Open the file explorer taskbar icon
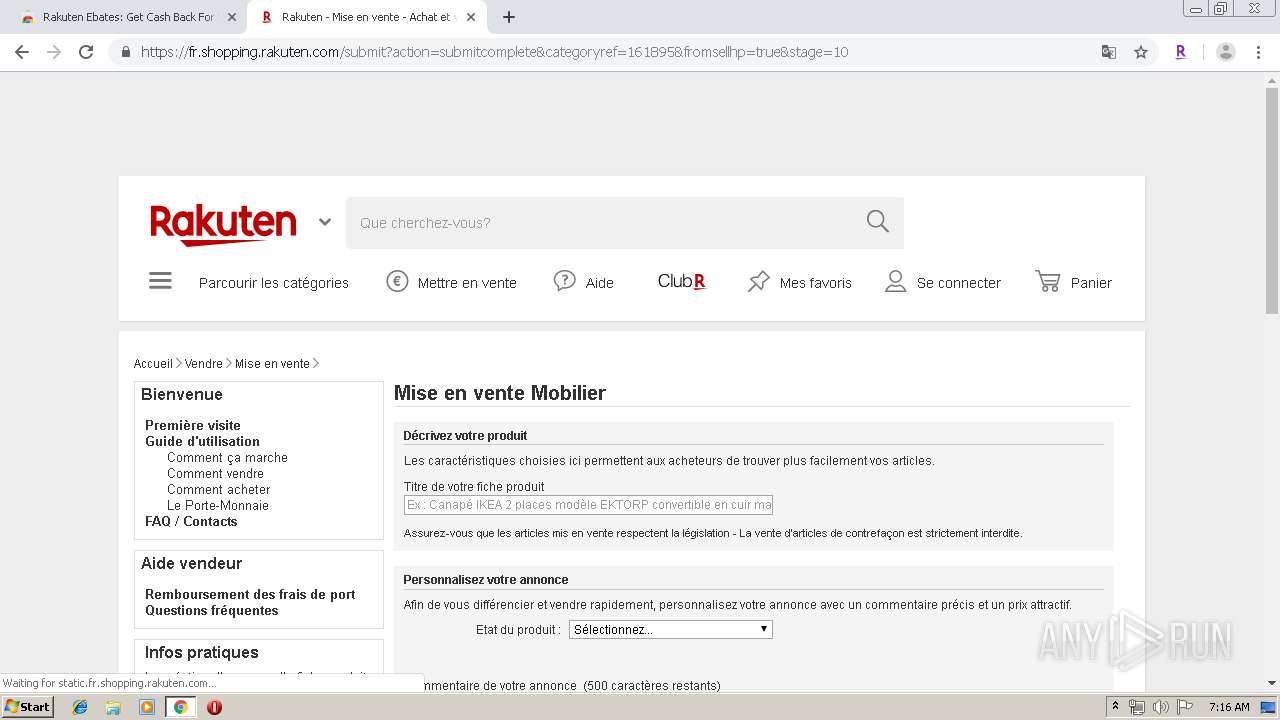This screenshot has height=720, width=1280. pos(113,707)
